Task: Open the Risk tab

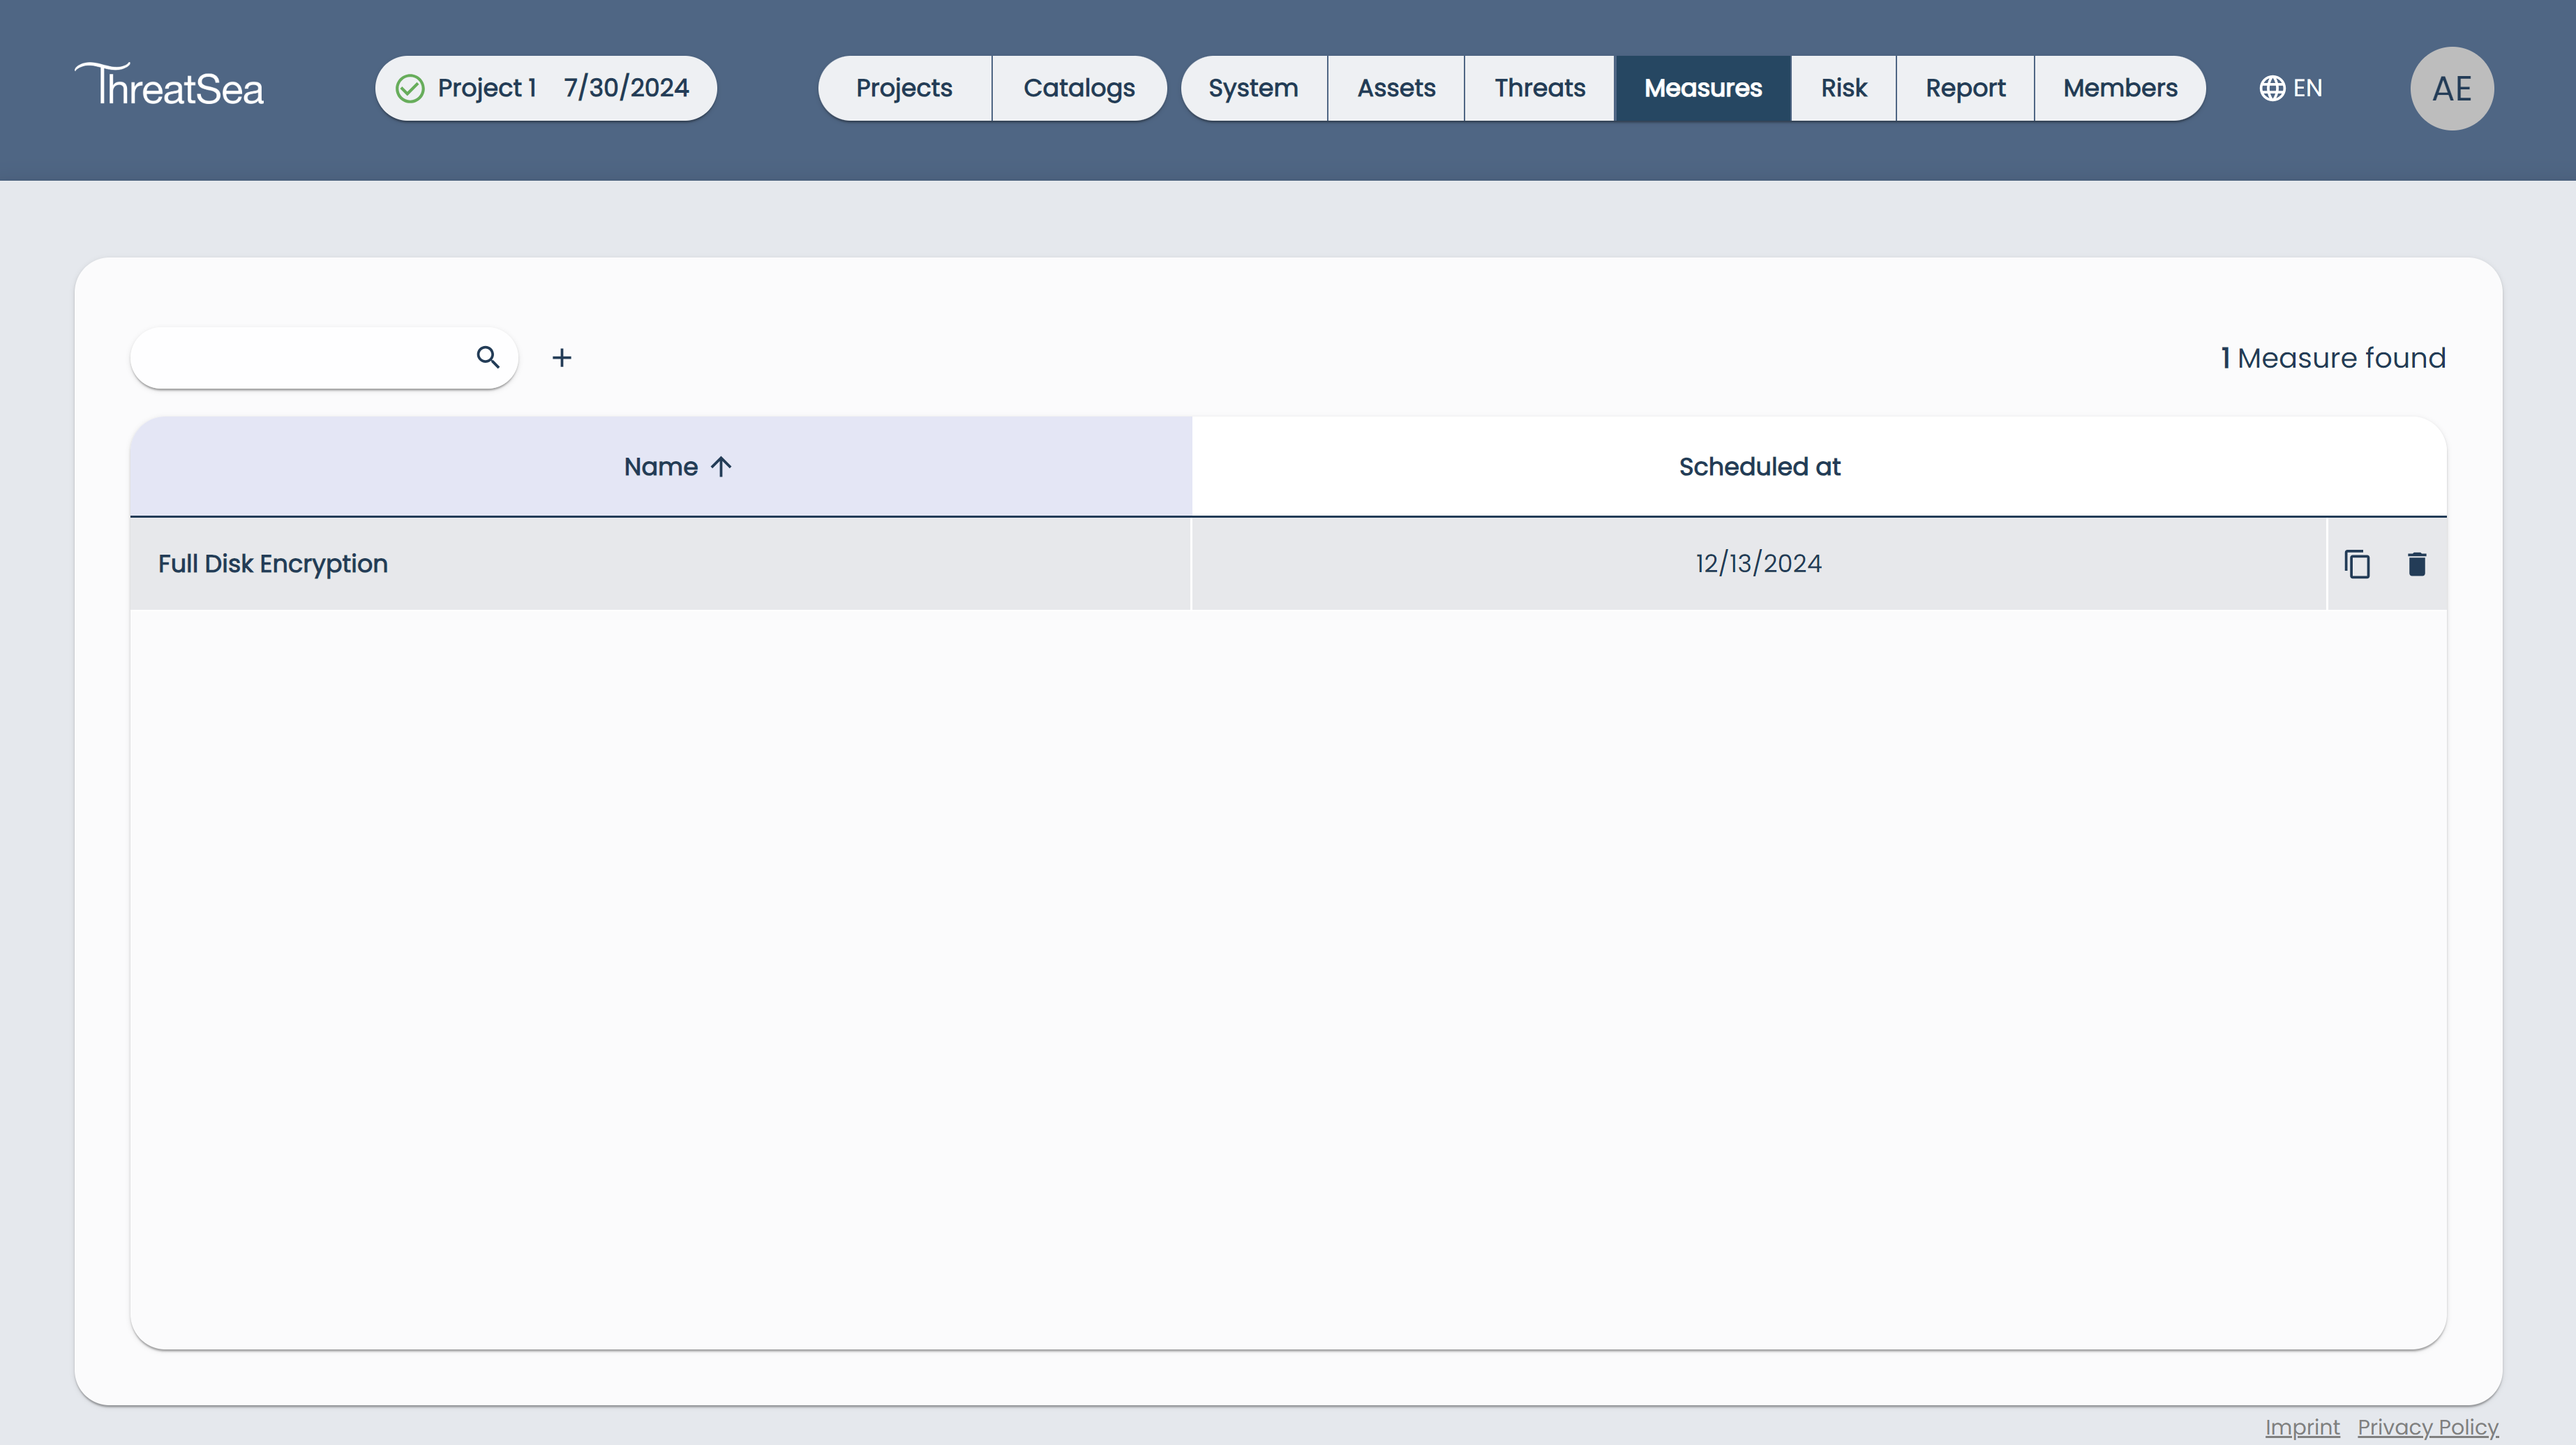Action: tap(1842, 88)
